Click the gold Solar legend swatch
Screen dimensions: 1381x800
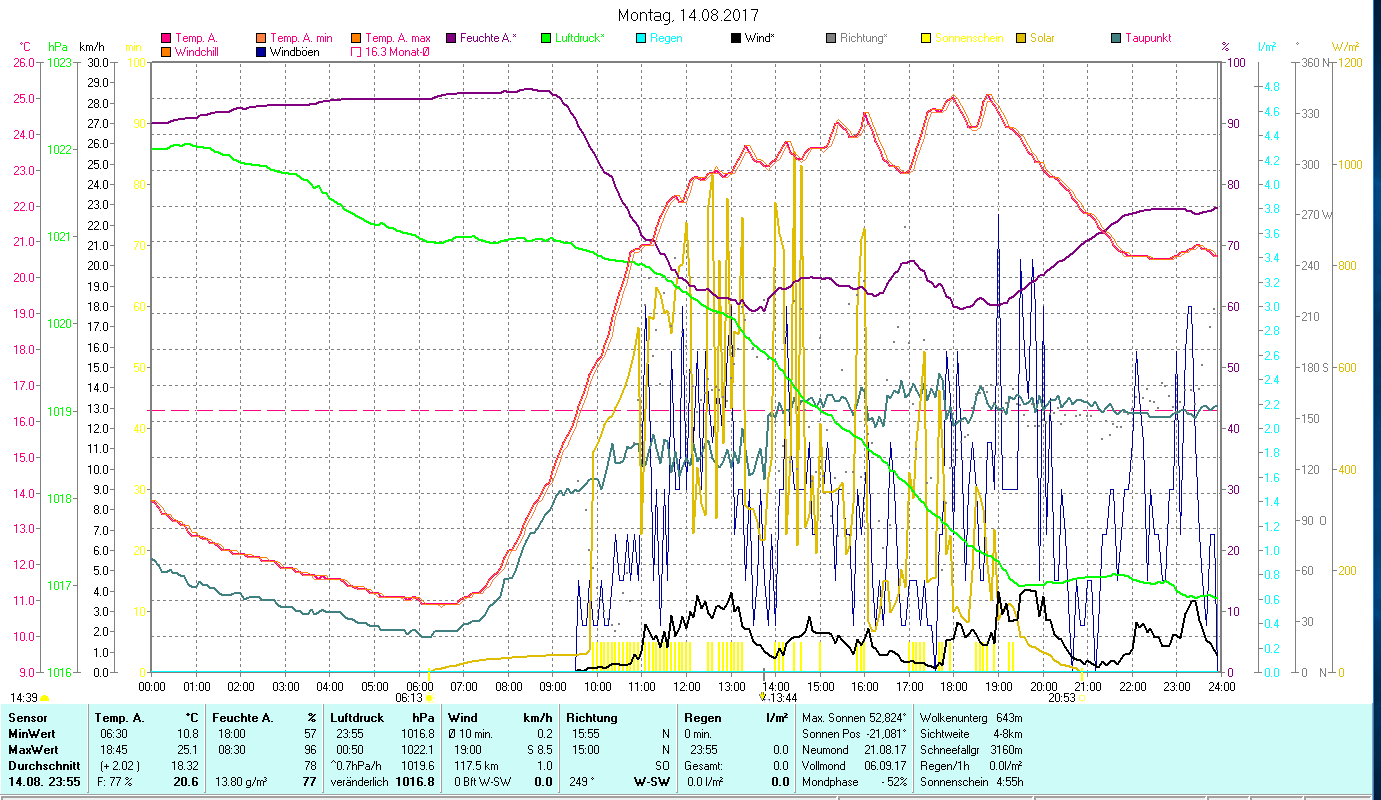[x=1020, y=38]
